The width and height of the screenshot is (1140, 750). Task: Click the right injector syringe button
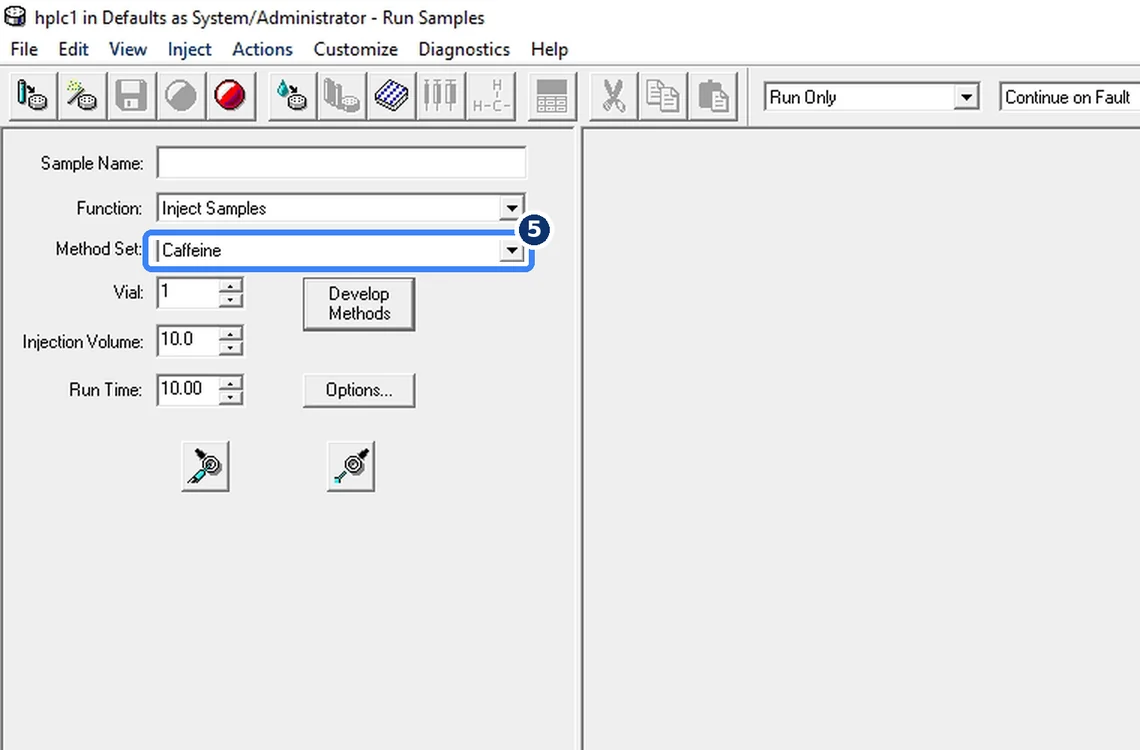[x=351, y=466]
